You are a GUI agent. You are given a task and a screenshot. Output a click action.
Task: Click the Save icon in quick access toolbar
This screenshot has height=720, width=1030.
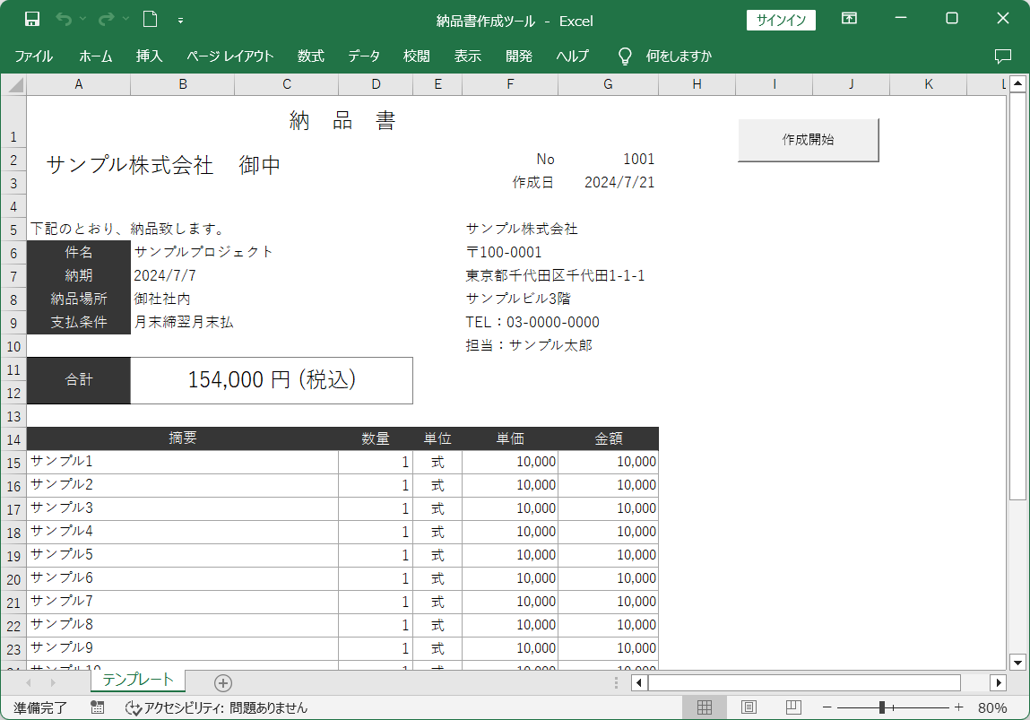[32, 20]
